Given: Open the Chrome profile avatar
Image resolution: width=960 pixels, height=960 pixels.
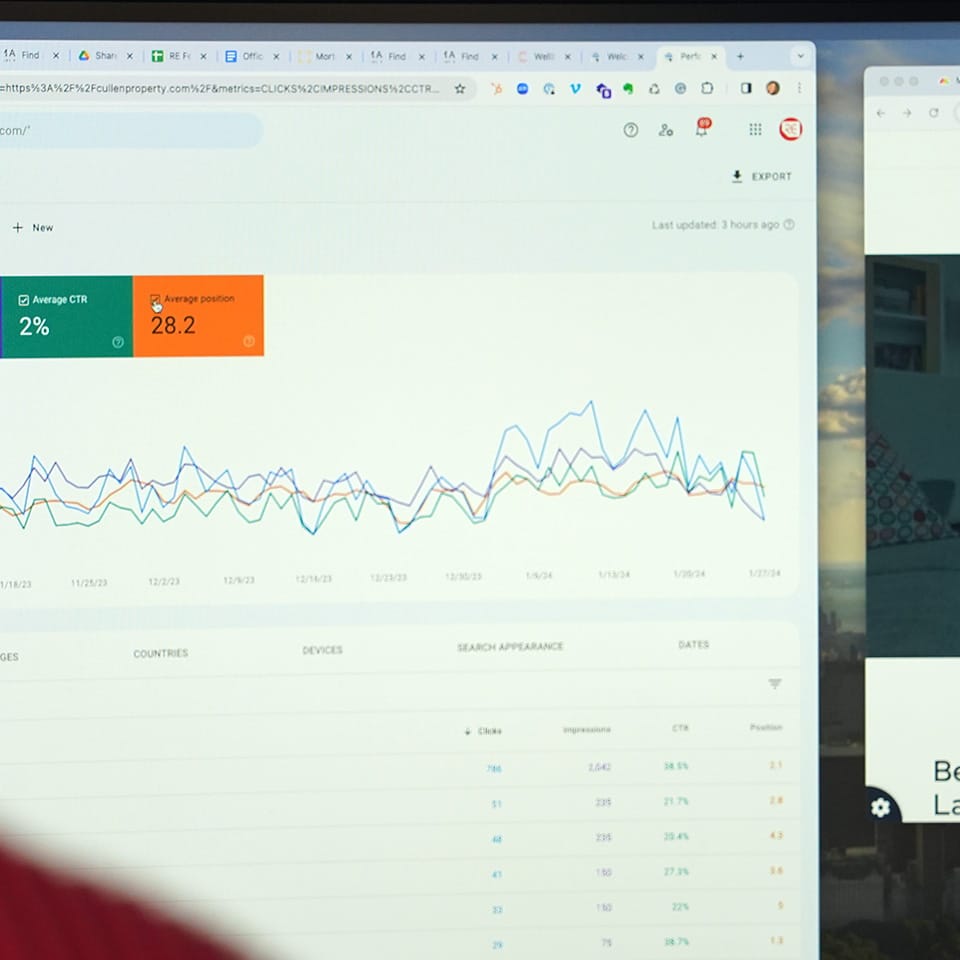Looking at the screenshot, I should pyautogui.click(x=773, y=88).
